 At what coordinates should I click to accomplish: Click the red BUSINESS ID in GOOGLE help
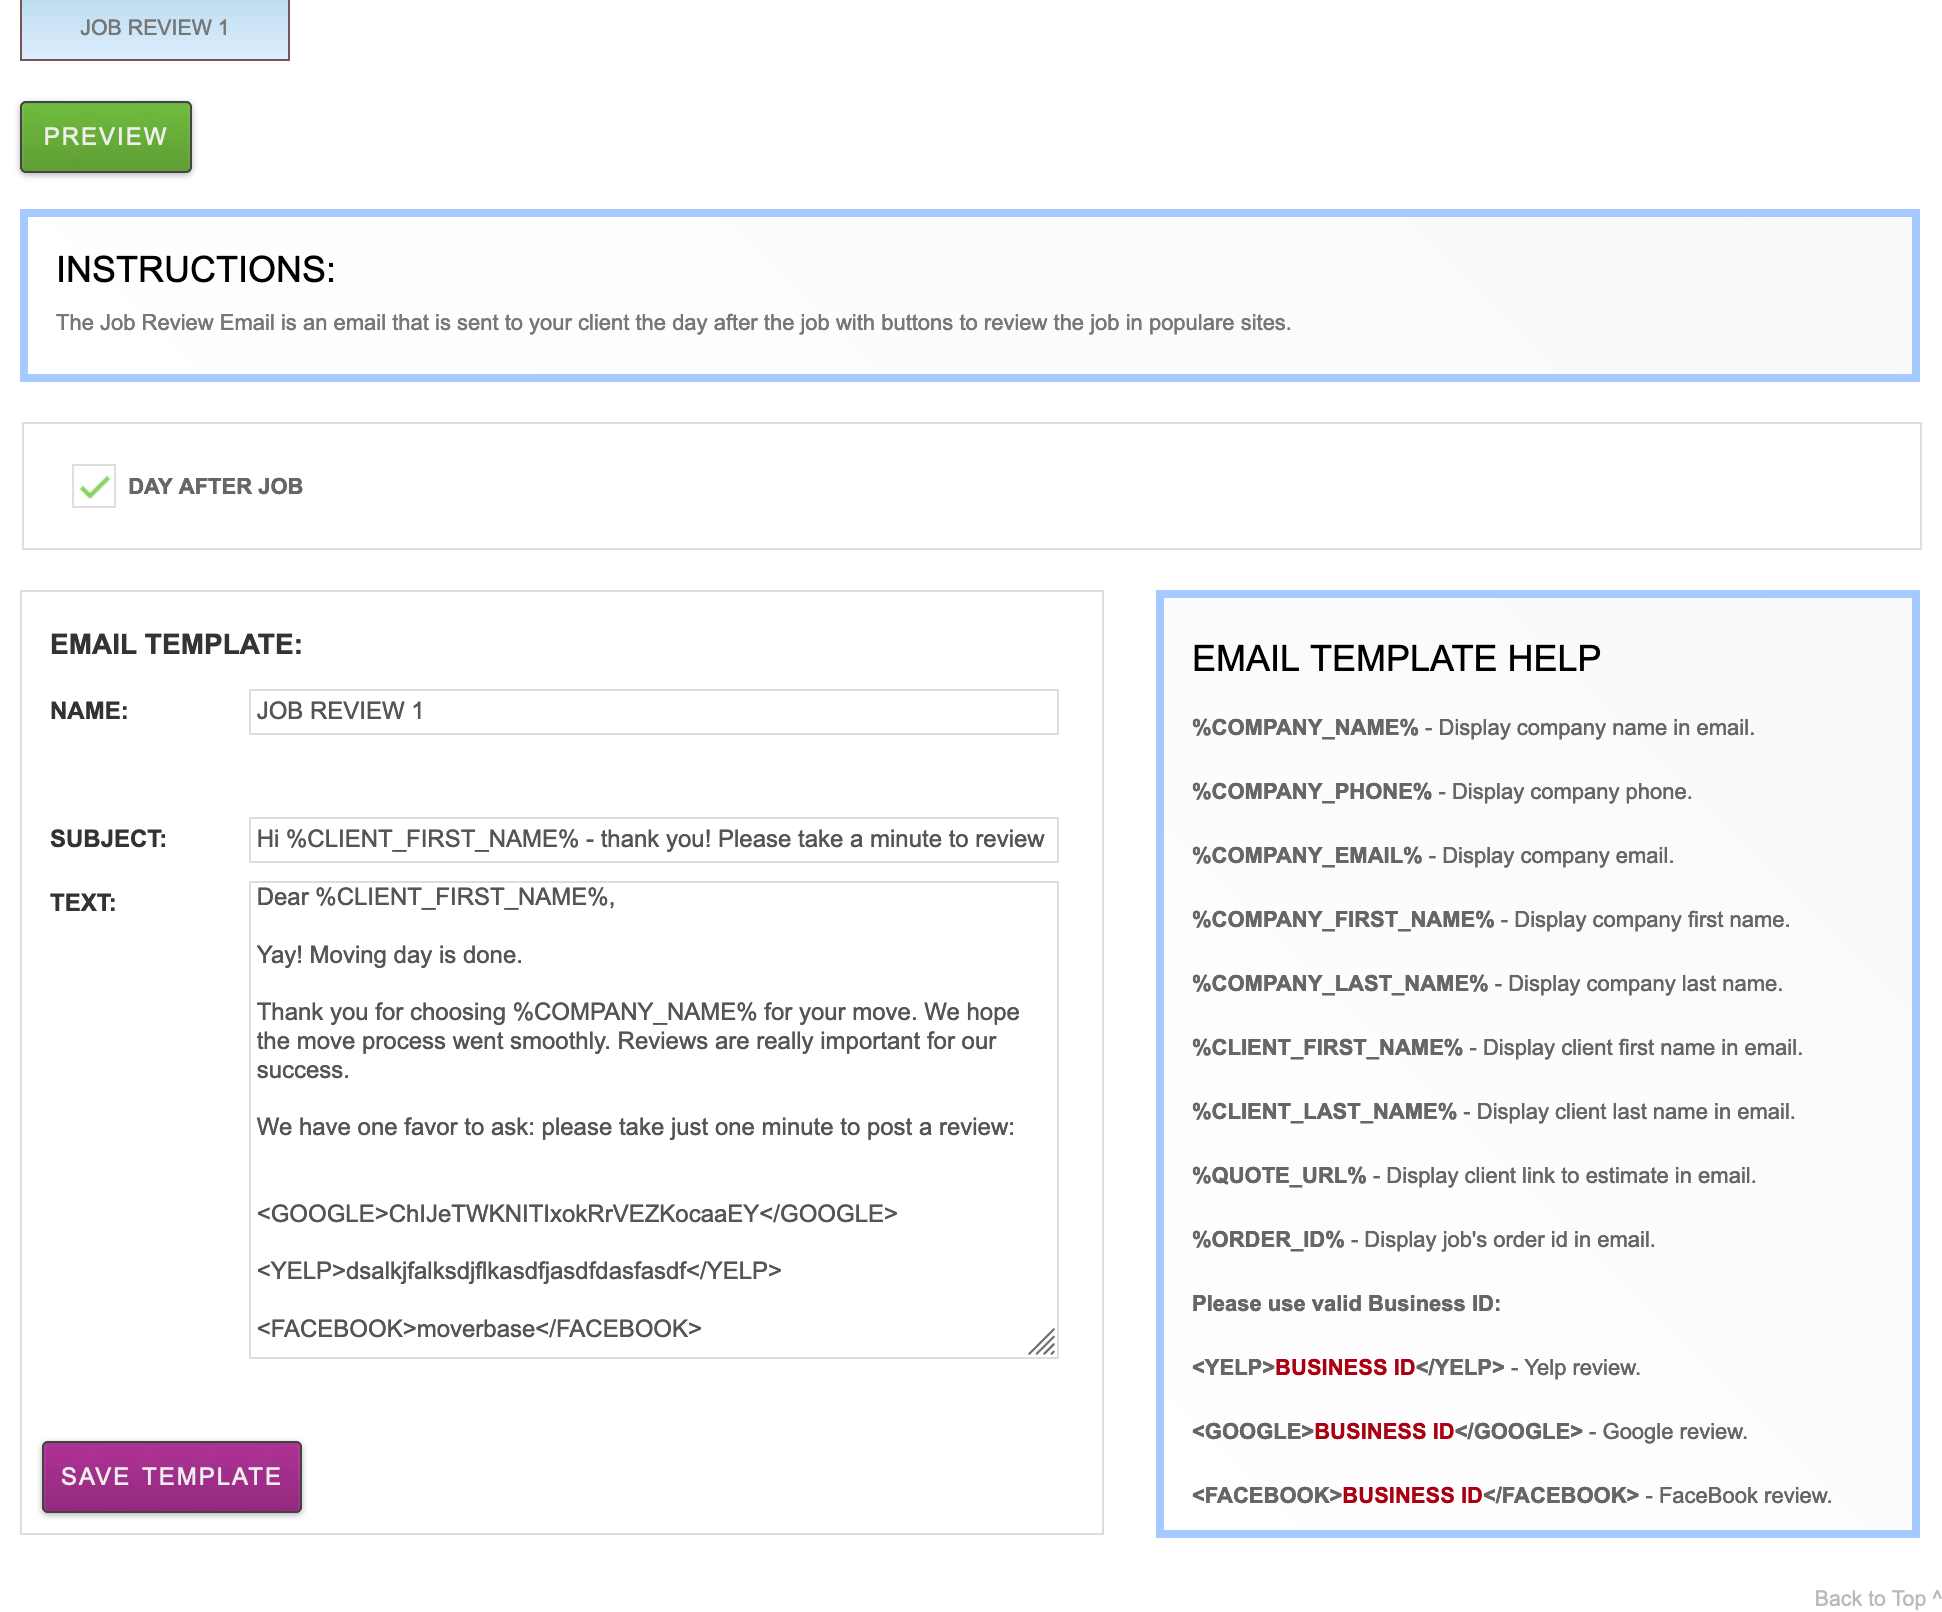[x=1383, y=1432]
